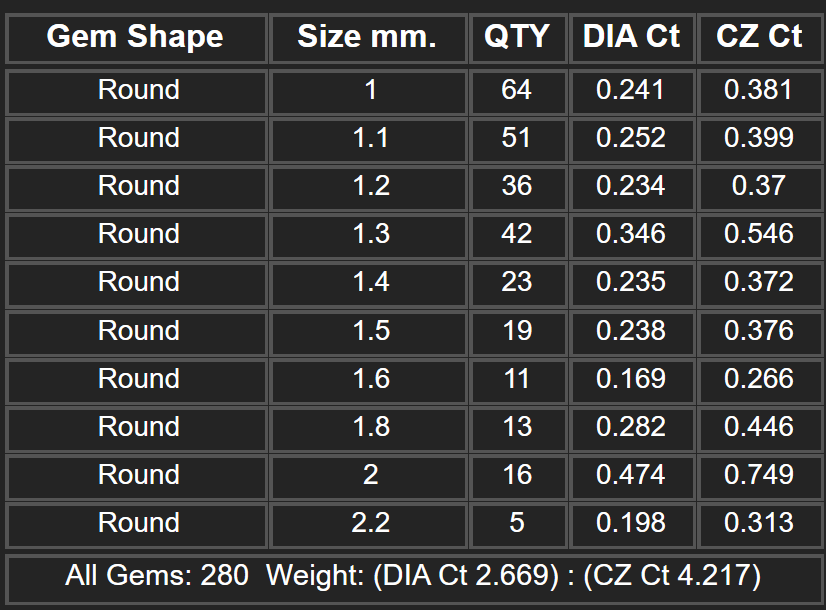This screenshot has height=610, width=826.
Task: Select CZ Ct value 0.37
Action: [761, 188]
